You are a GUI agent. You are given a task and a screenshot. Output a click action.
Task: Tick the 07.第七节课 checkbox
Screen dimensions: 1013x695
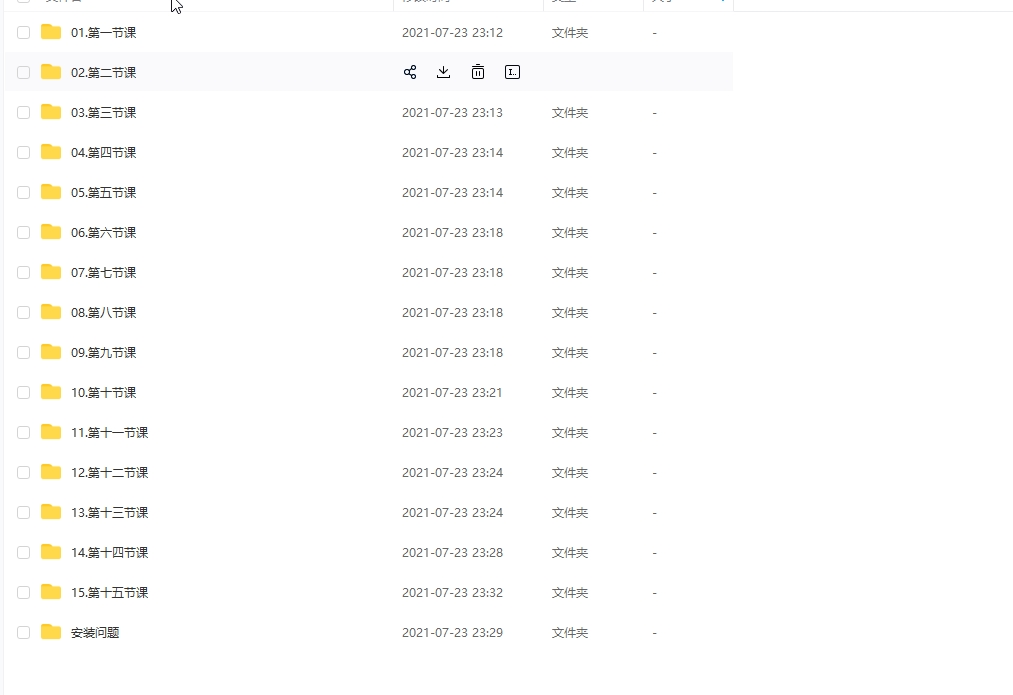23,273
